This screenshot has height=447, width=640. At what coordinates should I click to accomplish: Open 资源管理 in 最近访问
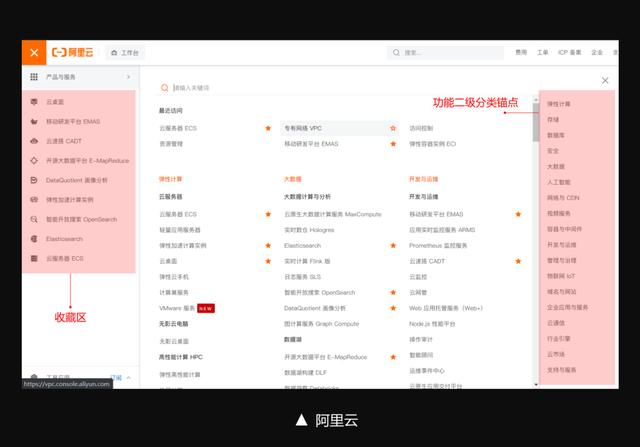pyautogui.click(x=171, y=144)
